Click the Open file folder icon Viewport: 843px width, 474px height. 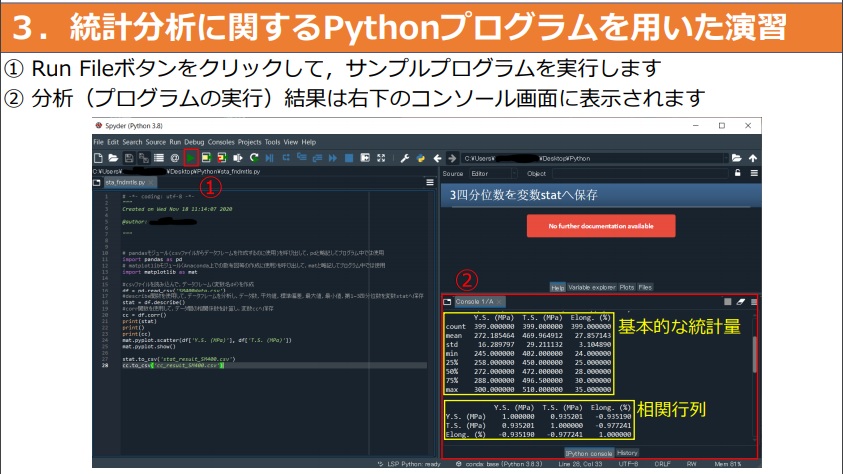tap(113, 158)
